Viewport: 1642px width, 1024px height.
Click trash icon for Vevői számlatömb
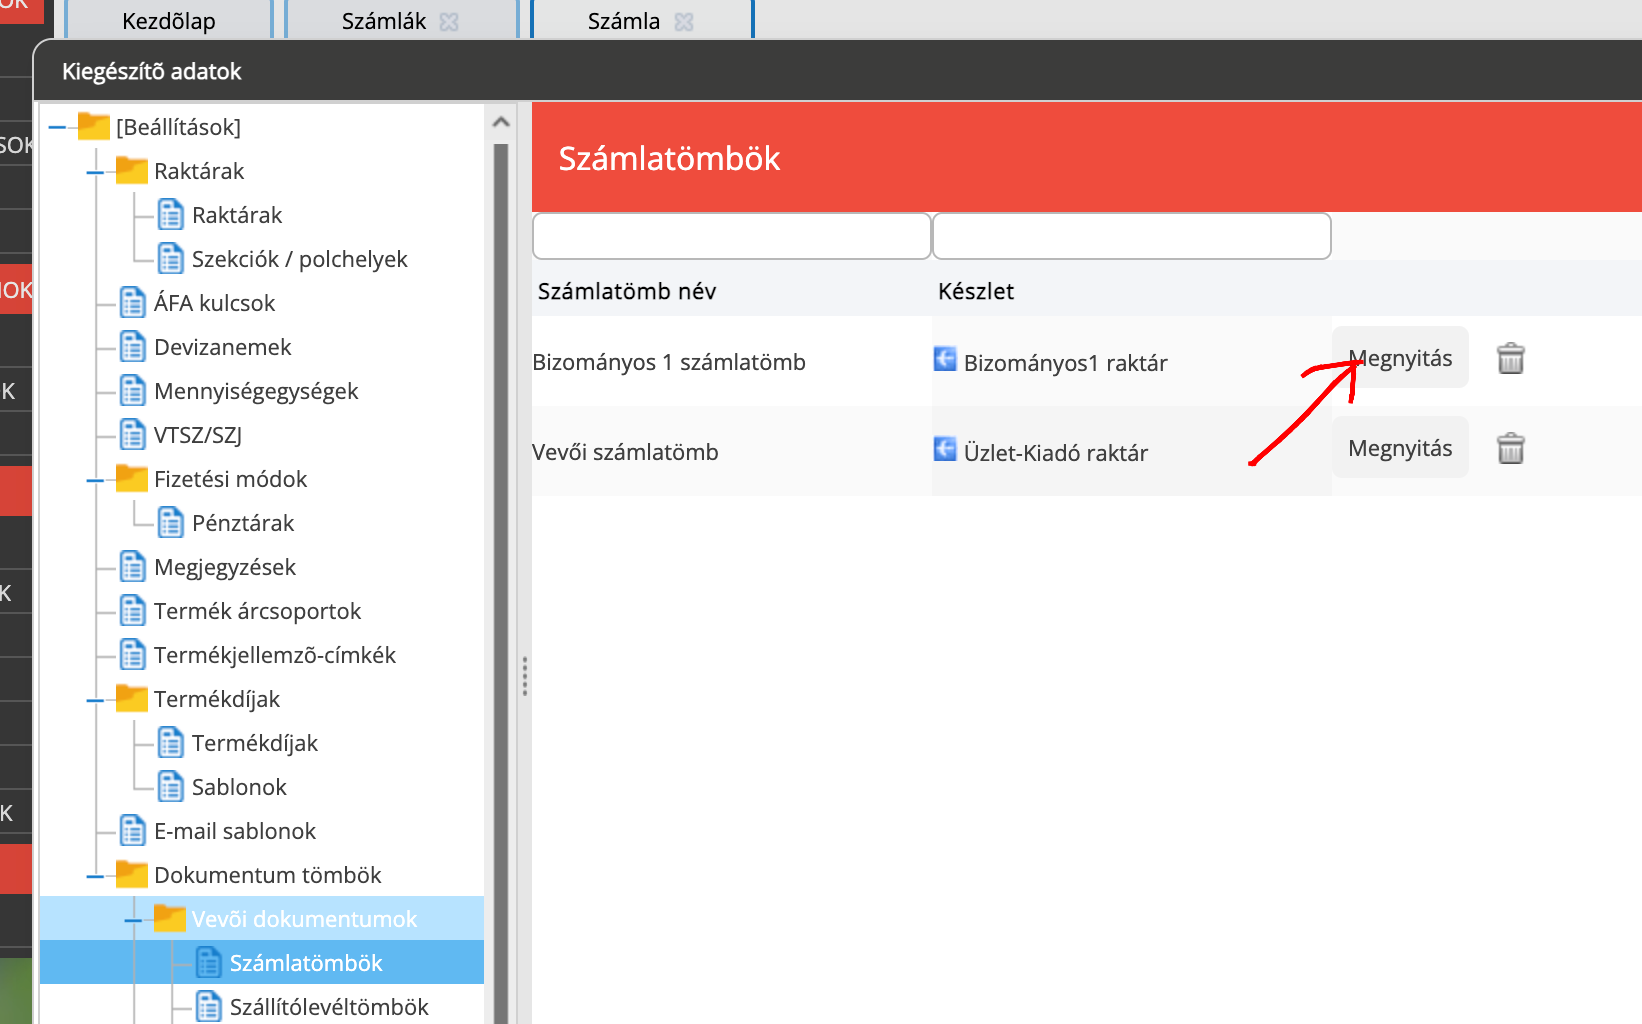pos(1510,448)
